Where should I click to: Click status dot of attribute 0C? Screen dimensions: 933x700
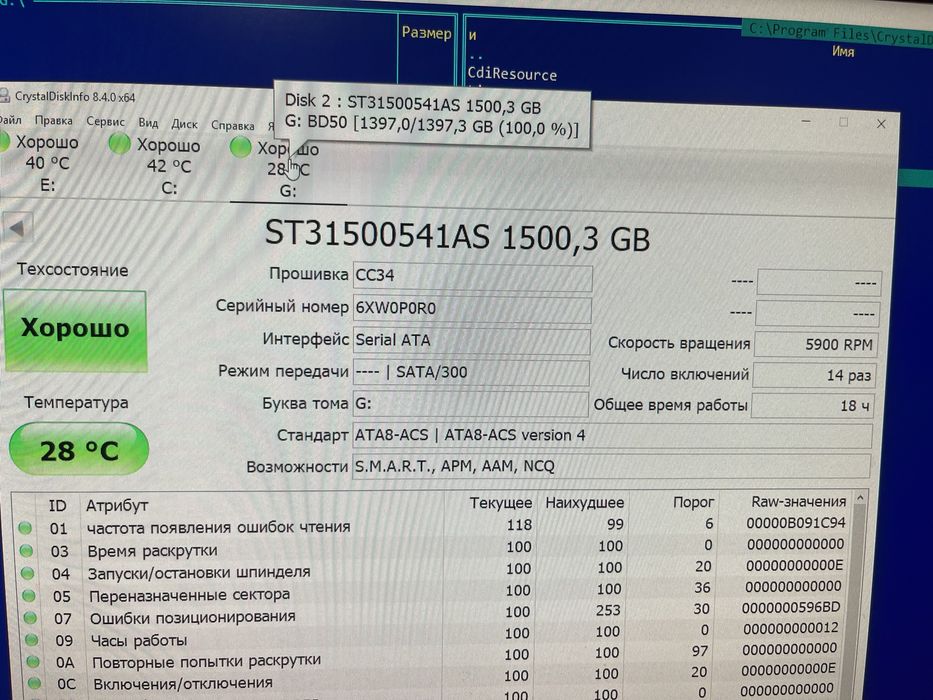[35, 682]
